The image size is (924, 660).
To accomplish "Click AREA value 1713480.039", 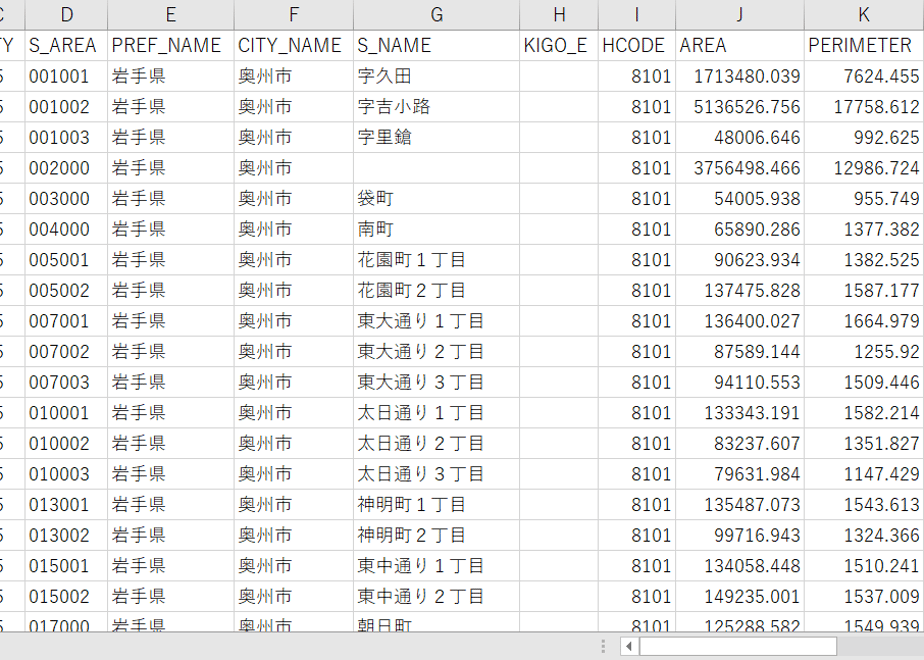I will coord(740,76).
